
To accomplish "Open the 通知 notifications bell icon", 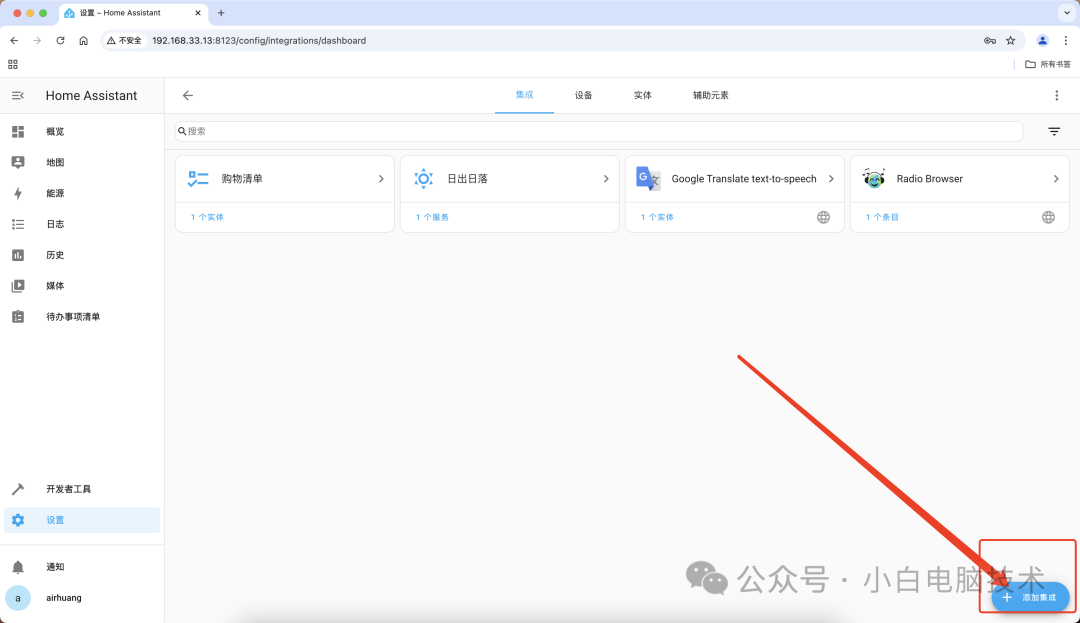I will point(18,567).
